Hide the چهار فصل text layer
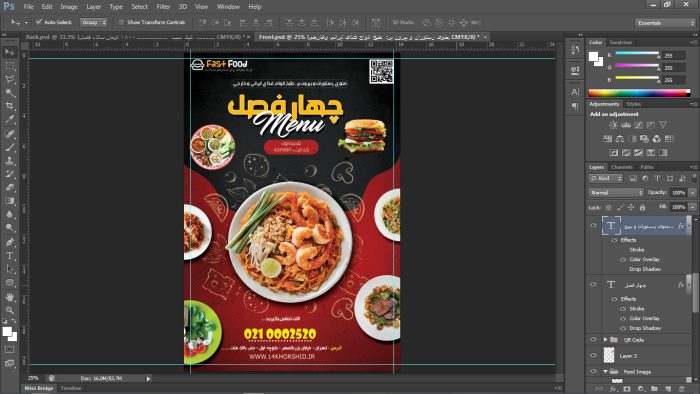The height and width of the screenshot is (394, 700). pos(593,284)
